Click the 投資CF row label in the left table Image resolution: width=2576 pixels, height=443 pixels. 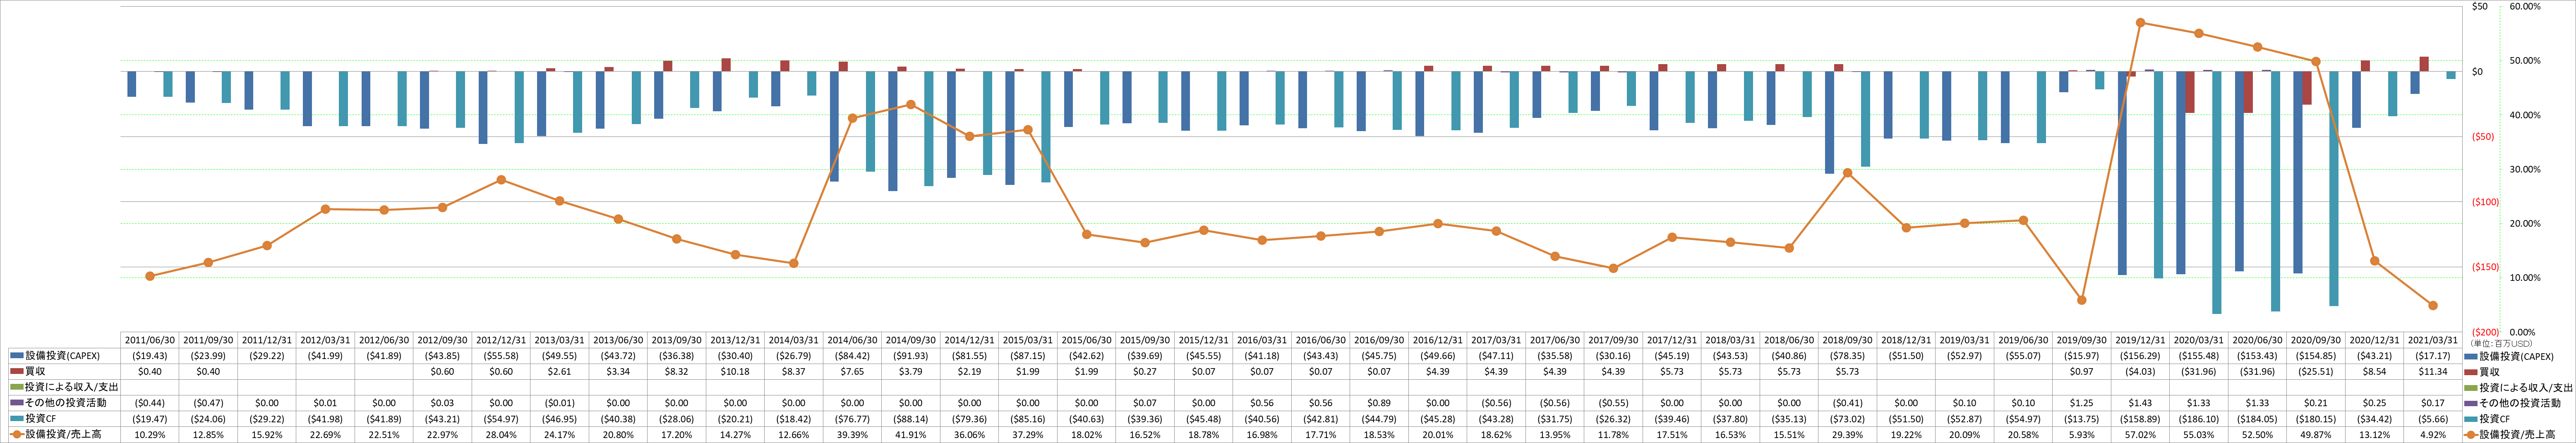click(x=41, y=419)
